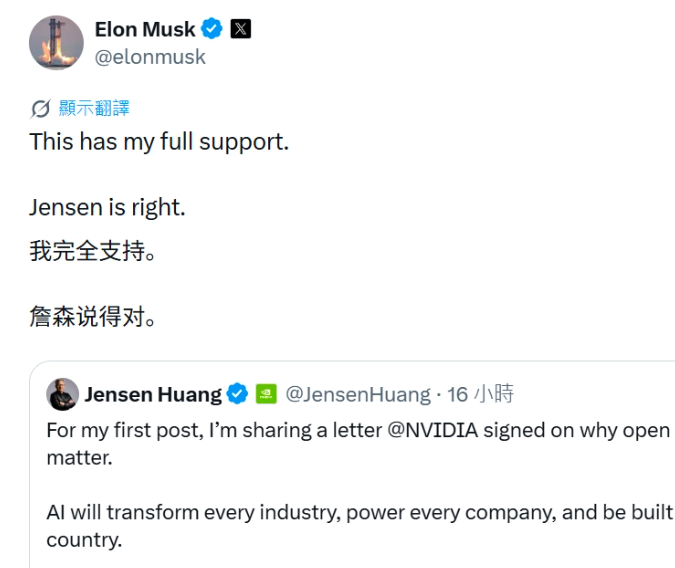Viewport: 675px width, 568px height.
Task: Click the 'AI will transform every industry' paragraph
Action: (x=360, y=526)
